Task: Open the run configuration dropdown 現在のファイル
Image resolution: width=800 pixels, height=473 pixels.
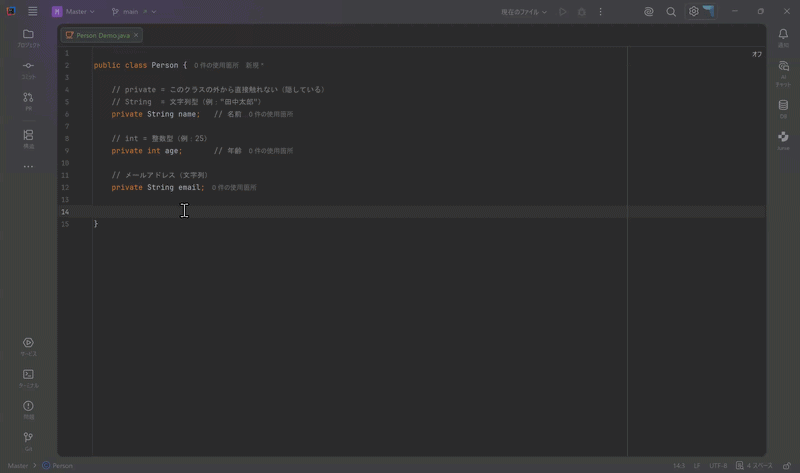Action: pos(523,12)
